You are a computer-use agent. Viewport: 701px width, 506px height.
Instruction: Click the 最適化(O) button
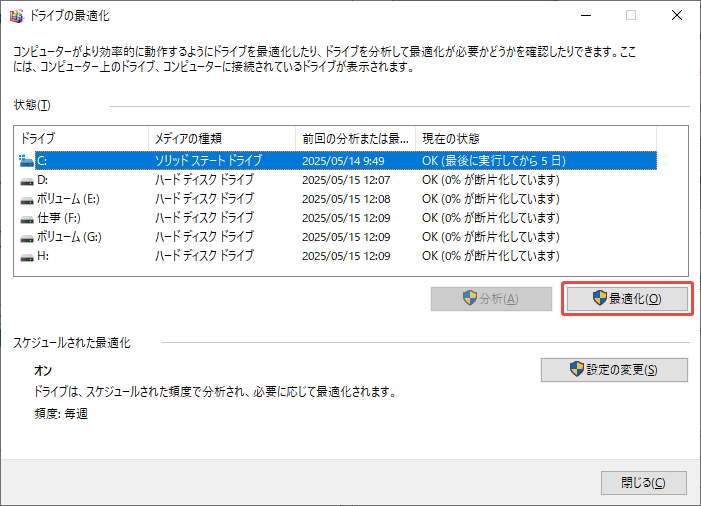pos(627,299)
